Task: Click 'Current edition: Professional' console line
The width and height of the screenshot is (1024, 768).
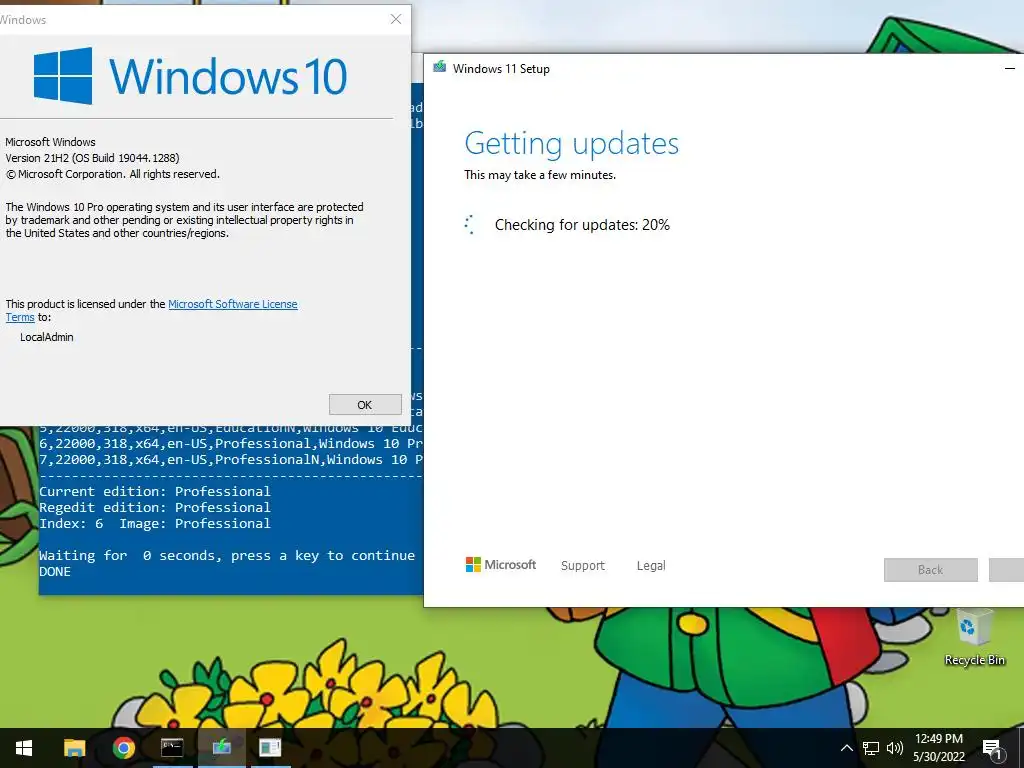Action: point(155,492)
